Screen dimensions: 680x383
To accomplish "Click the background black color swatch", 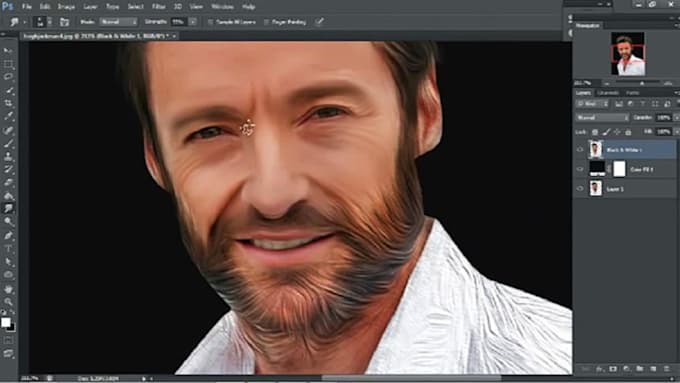I will [12, 327].
